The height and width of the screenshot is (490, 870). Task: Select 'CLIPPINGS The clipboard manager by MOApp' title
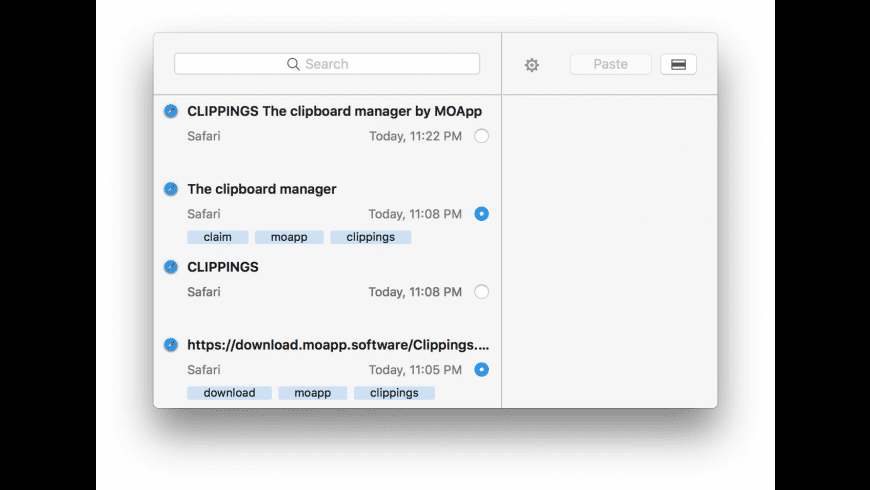(x=335, y=111)
